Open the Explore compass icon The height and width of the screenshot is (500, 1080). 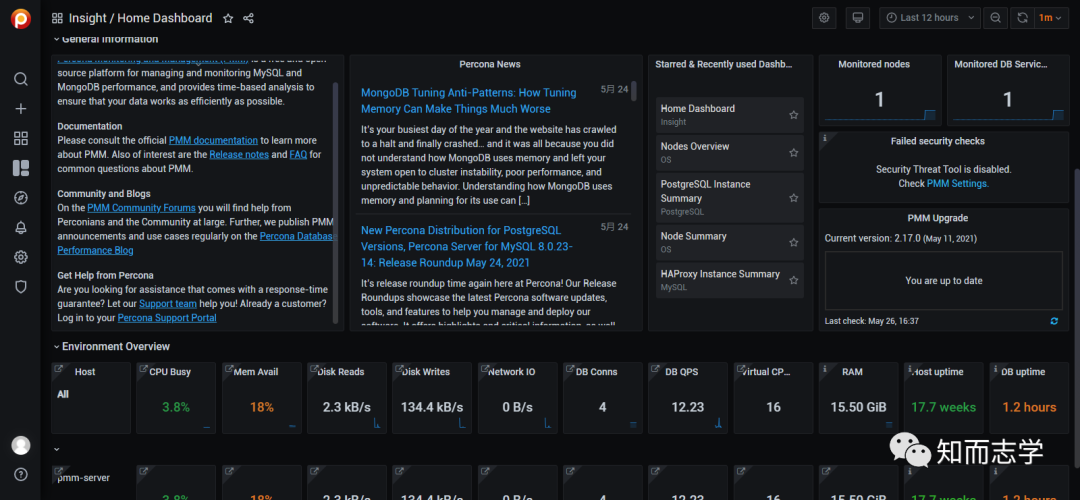pyautogui.click(x=21, y=198)
